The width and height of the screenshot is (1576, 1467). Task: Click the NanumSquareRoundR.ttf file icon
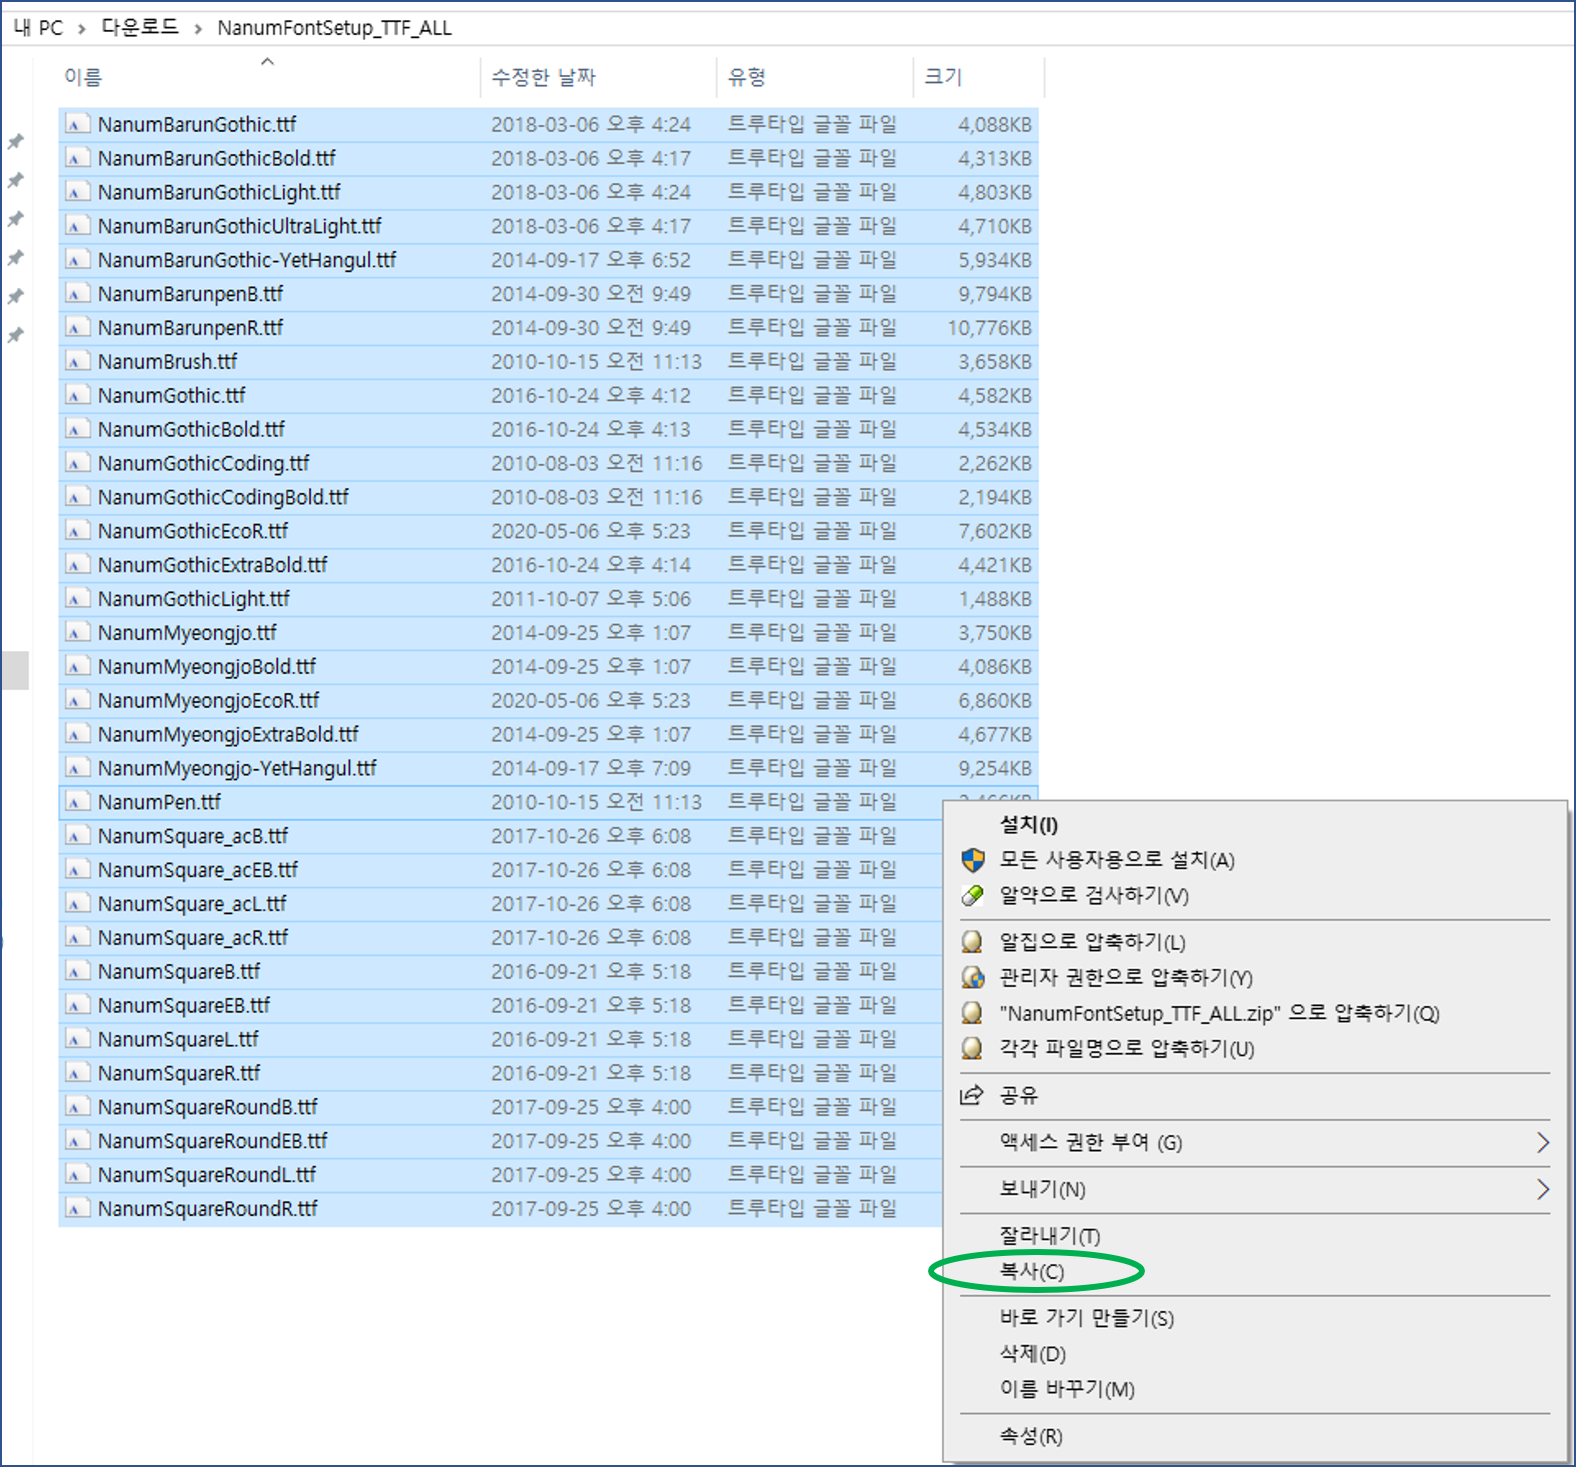tap(77, 1208)
